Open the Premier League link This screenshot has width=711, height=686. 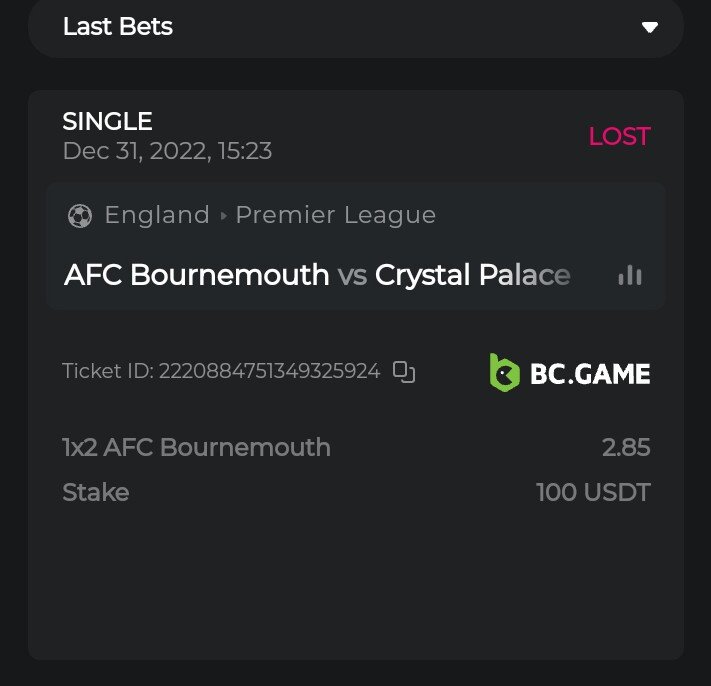pos(335,215)
